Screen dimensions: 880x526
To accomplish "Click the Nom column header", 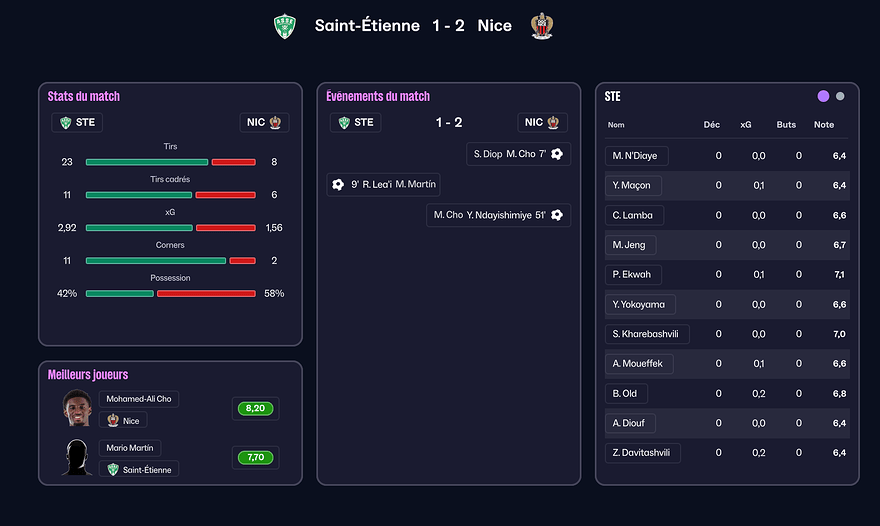I will [x=616, y=125].
